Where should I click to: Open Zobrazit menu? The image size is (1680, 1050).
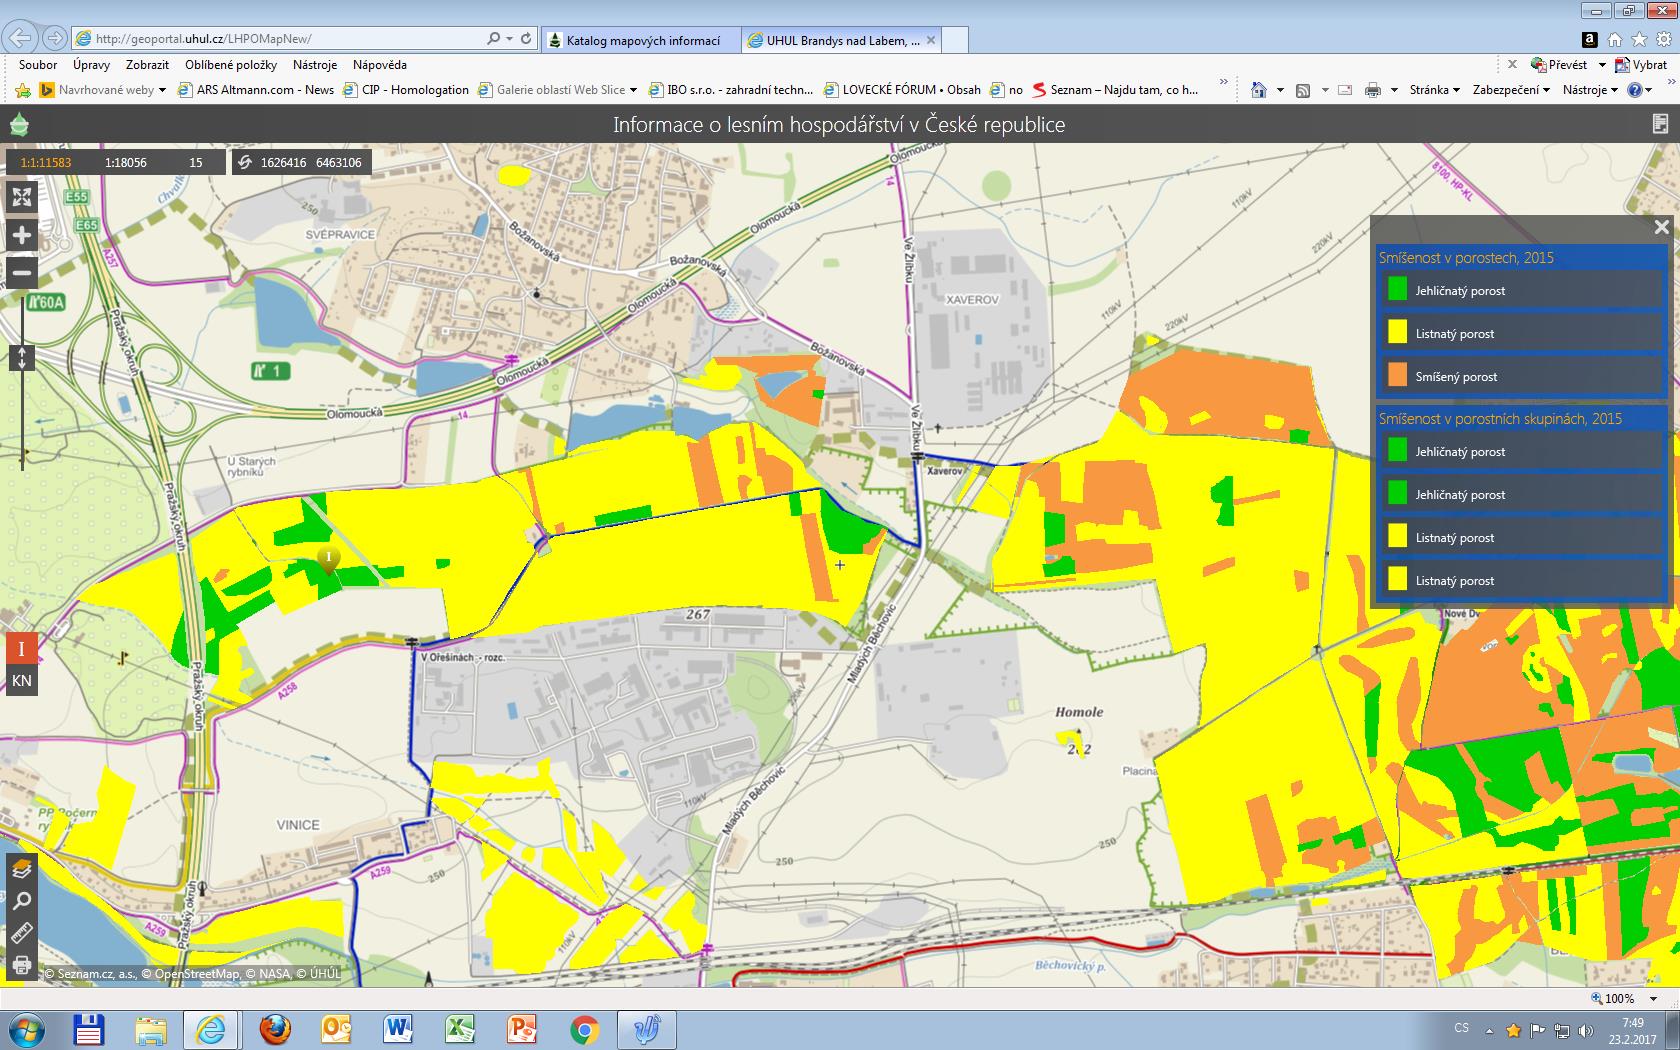tap(147, 64)
